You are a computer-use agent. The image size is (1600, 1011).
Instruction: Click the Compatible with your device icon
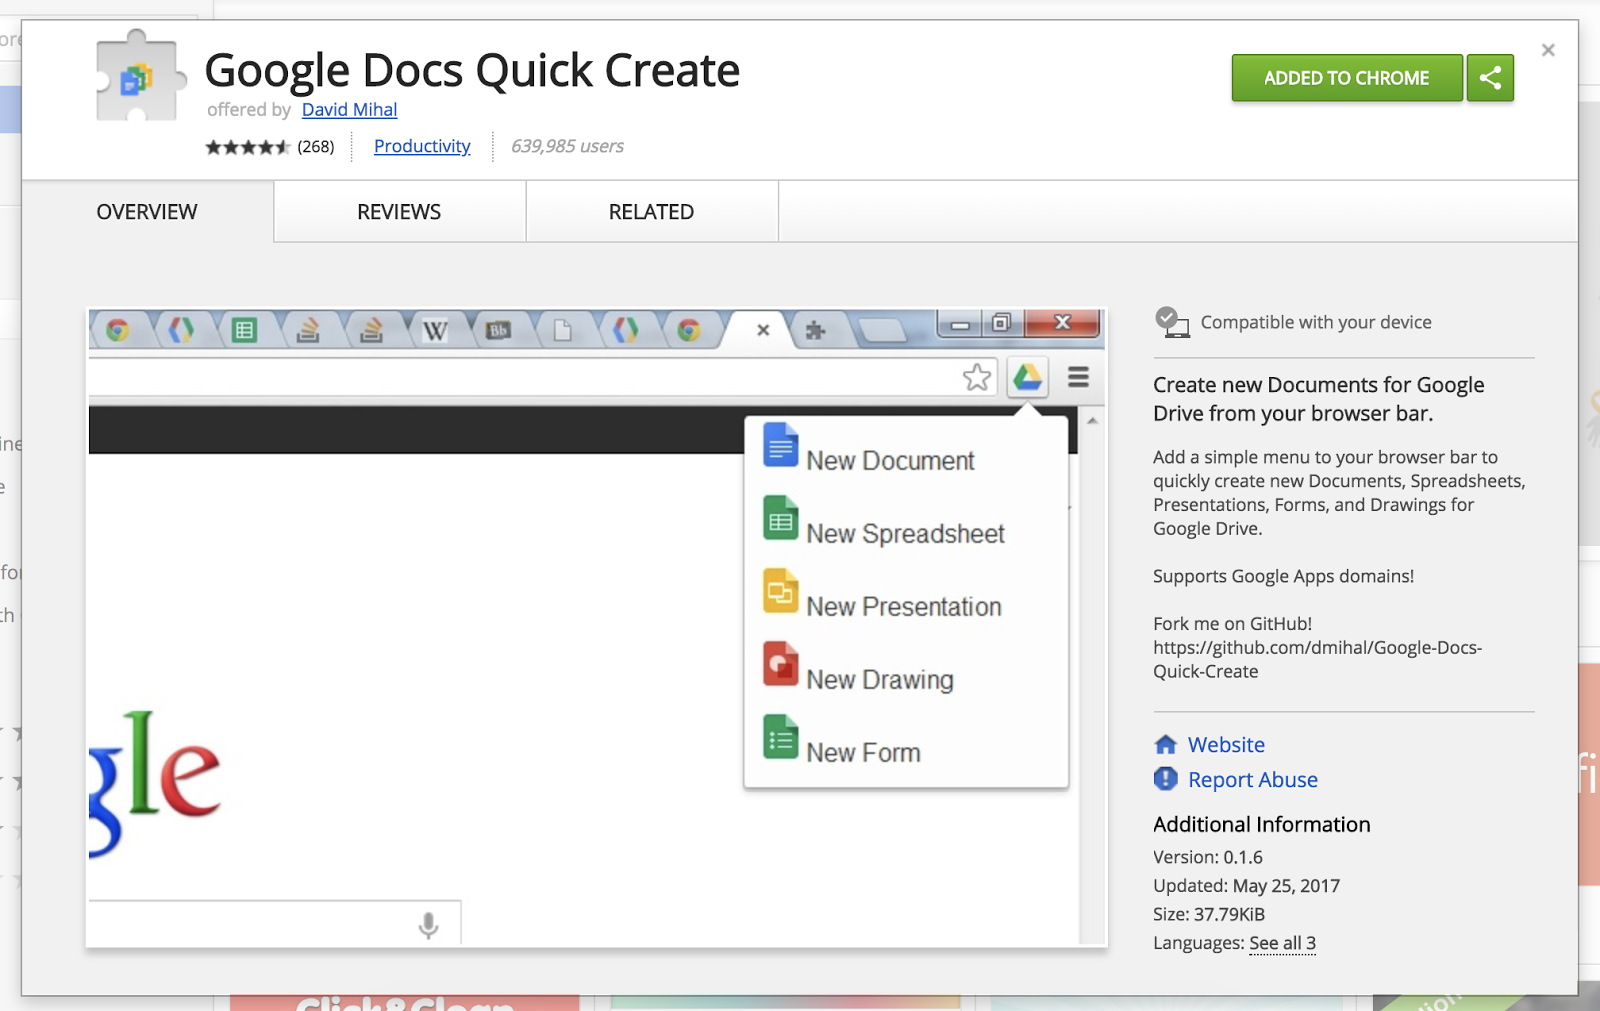tap(1171, 322)
